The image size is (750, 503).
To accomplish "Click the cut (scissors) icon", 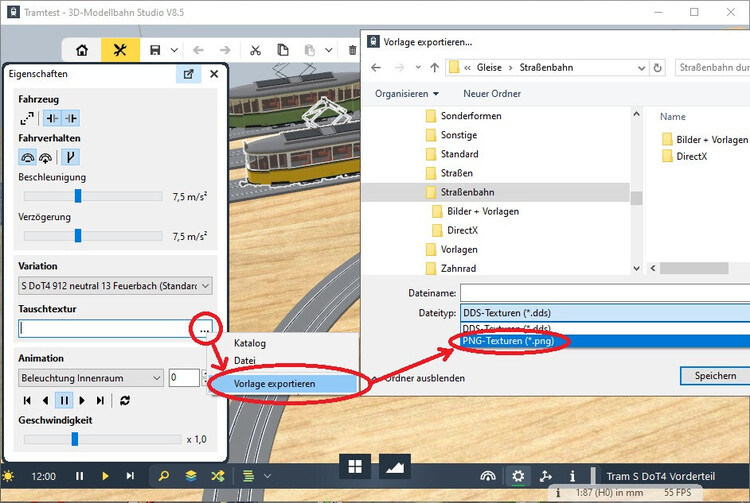I will [256, 50].
